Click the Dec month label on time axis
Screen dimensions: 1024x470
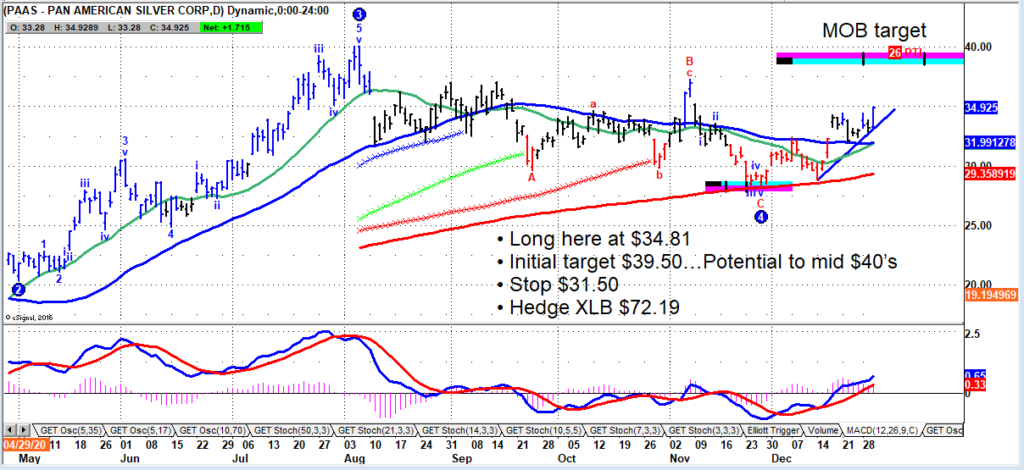tap(783, 458)
